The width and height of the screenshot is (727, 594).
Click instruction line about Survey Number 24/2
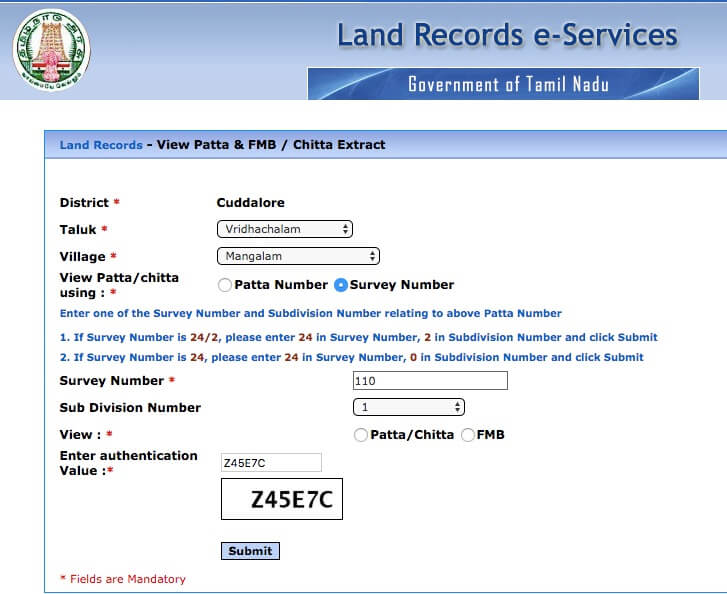[359, 337]
